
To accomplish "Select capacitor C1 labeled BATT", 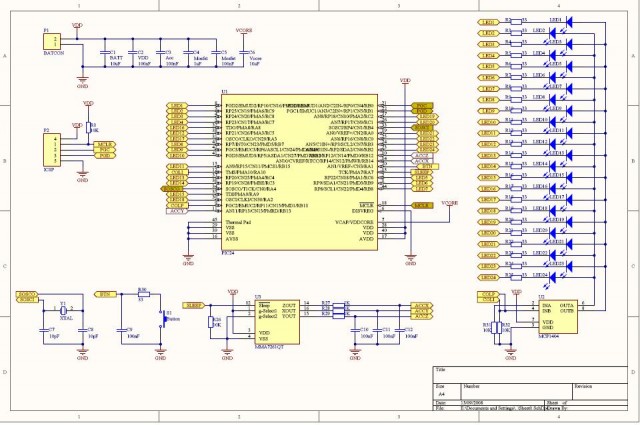I will 105,52.
